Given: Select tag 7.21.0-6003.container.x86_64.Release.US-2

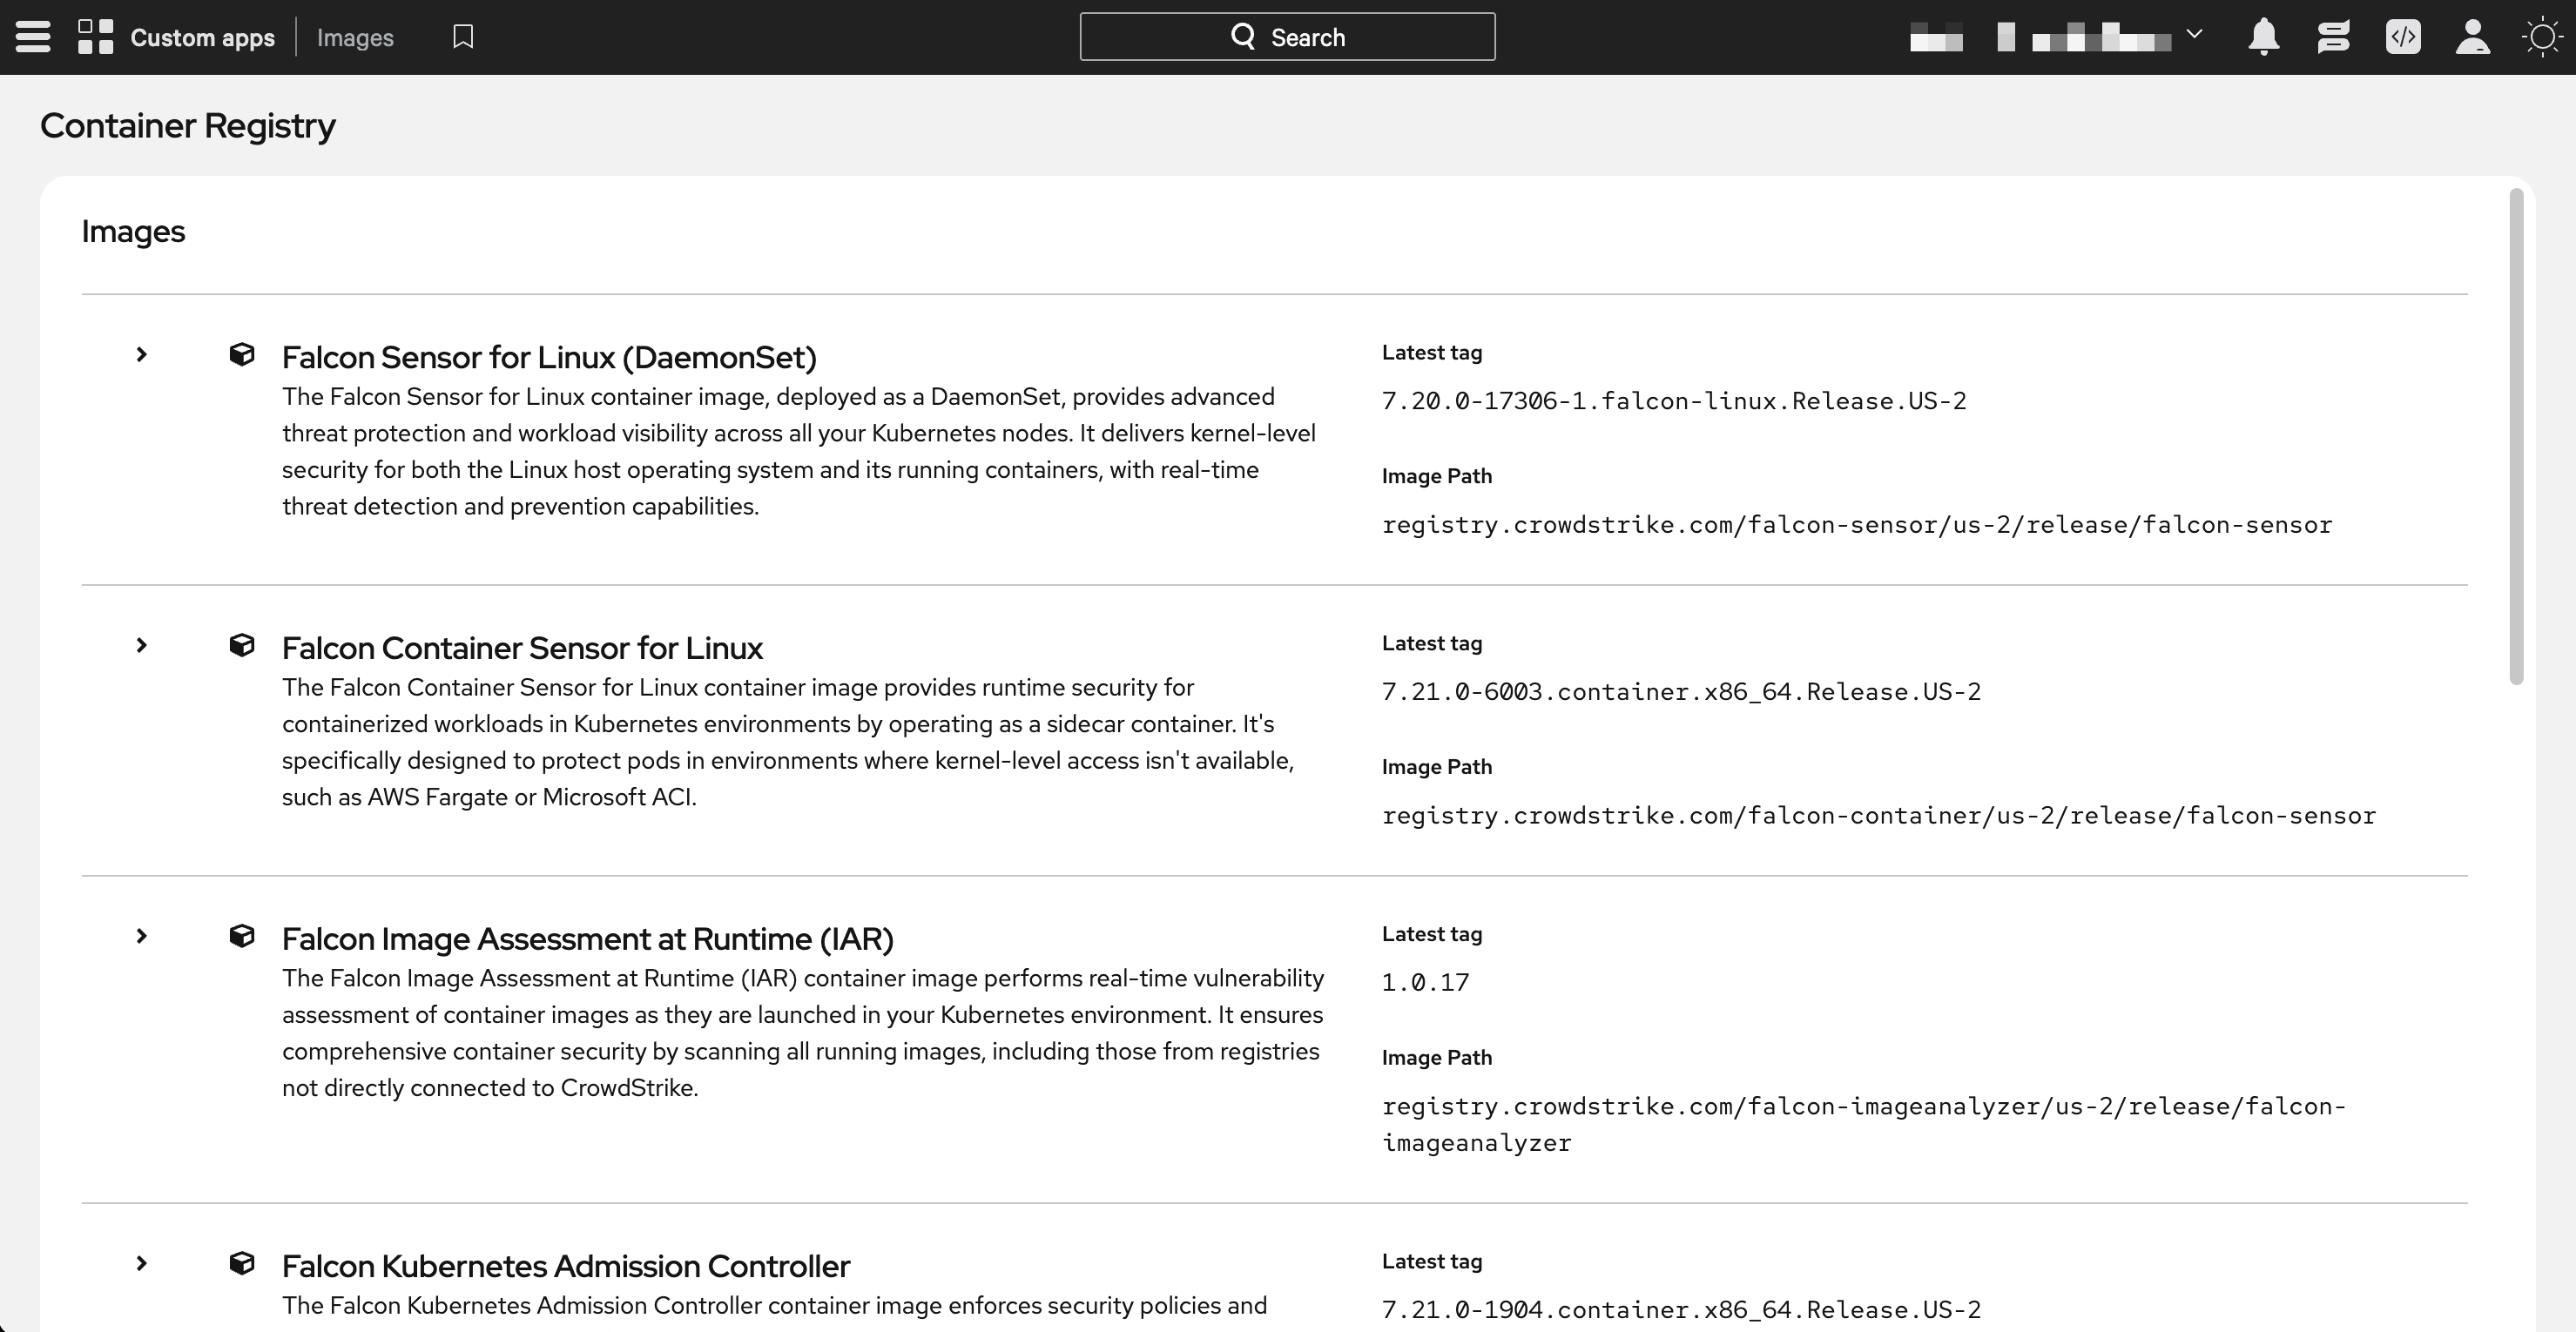Looking at the screenshot, I should 1681,692.
